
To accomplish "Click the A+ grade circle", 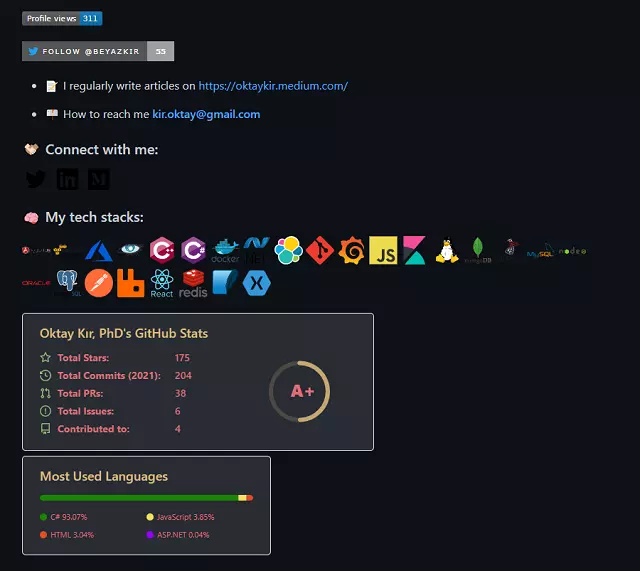I will pos(300,391).
